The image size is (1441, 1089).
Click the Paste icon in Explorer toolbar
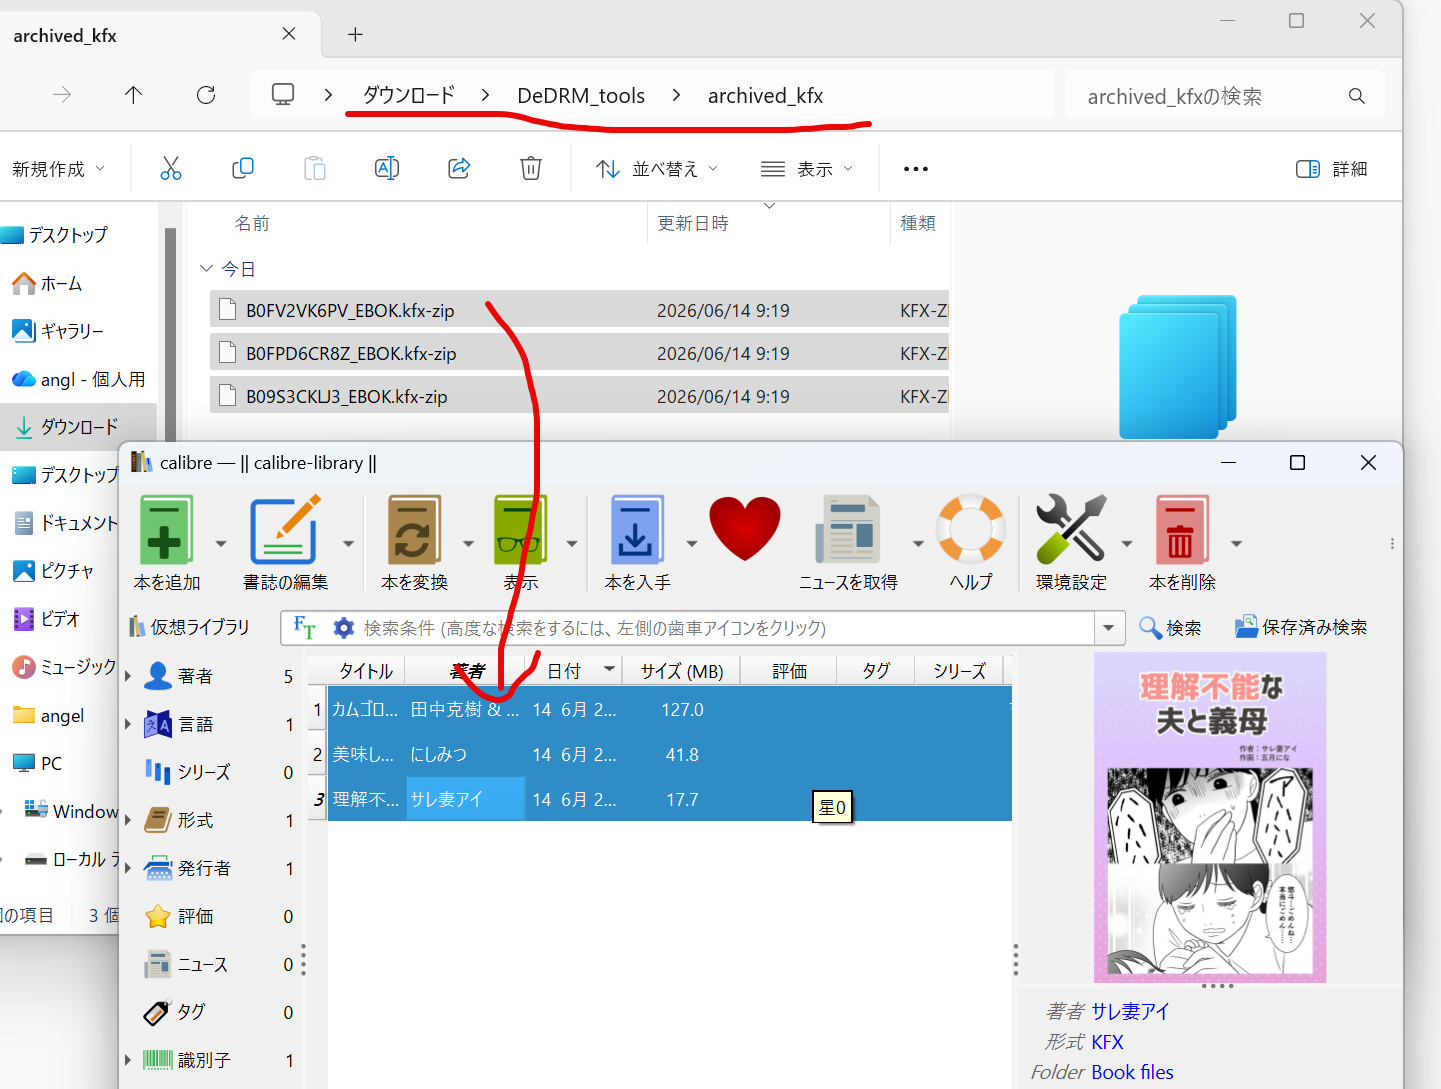[x=315, y=168]
